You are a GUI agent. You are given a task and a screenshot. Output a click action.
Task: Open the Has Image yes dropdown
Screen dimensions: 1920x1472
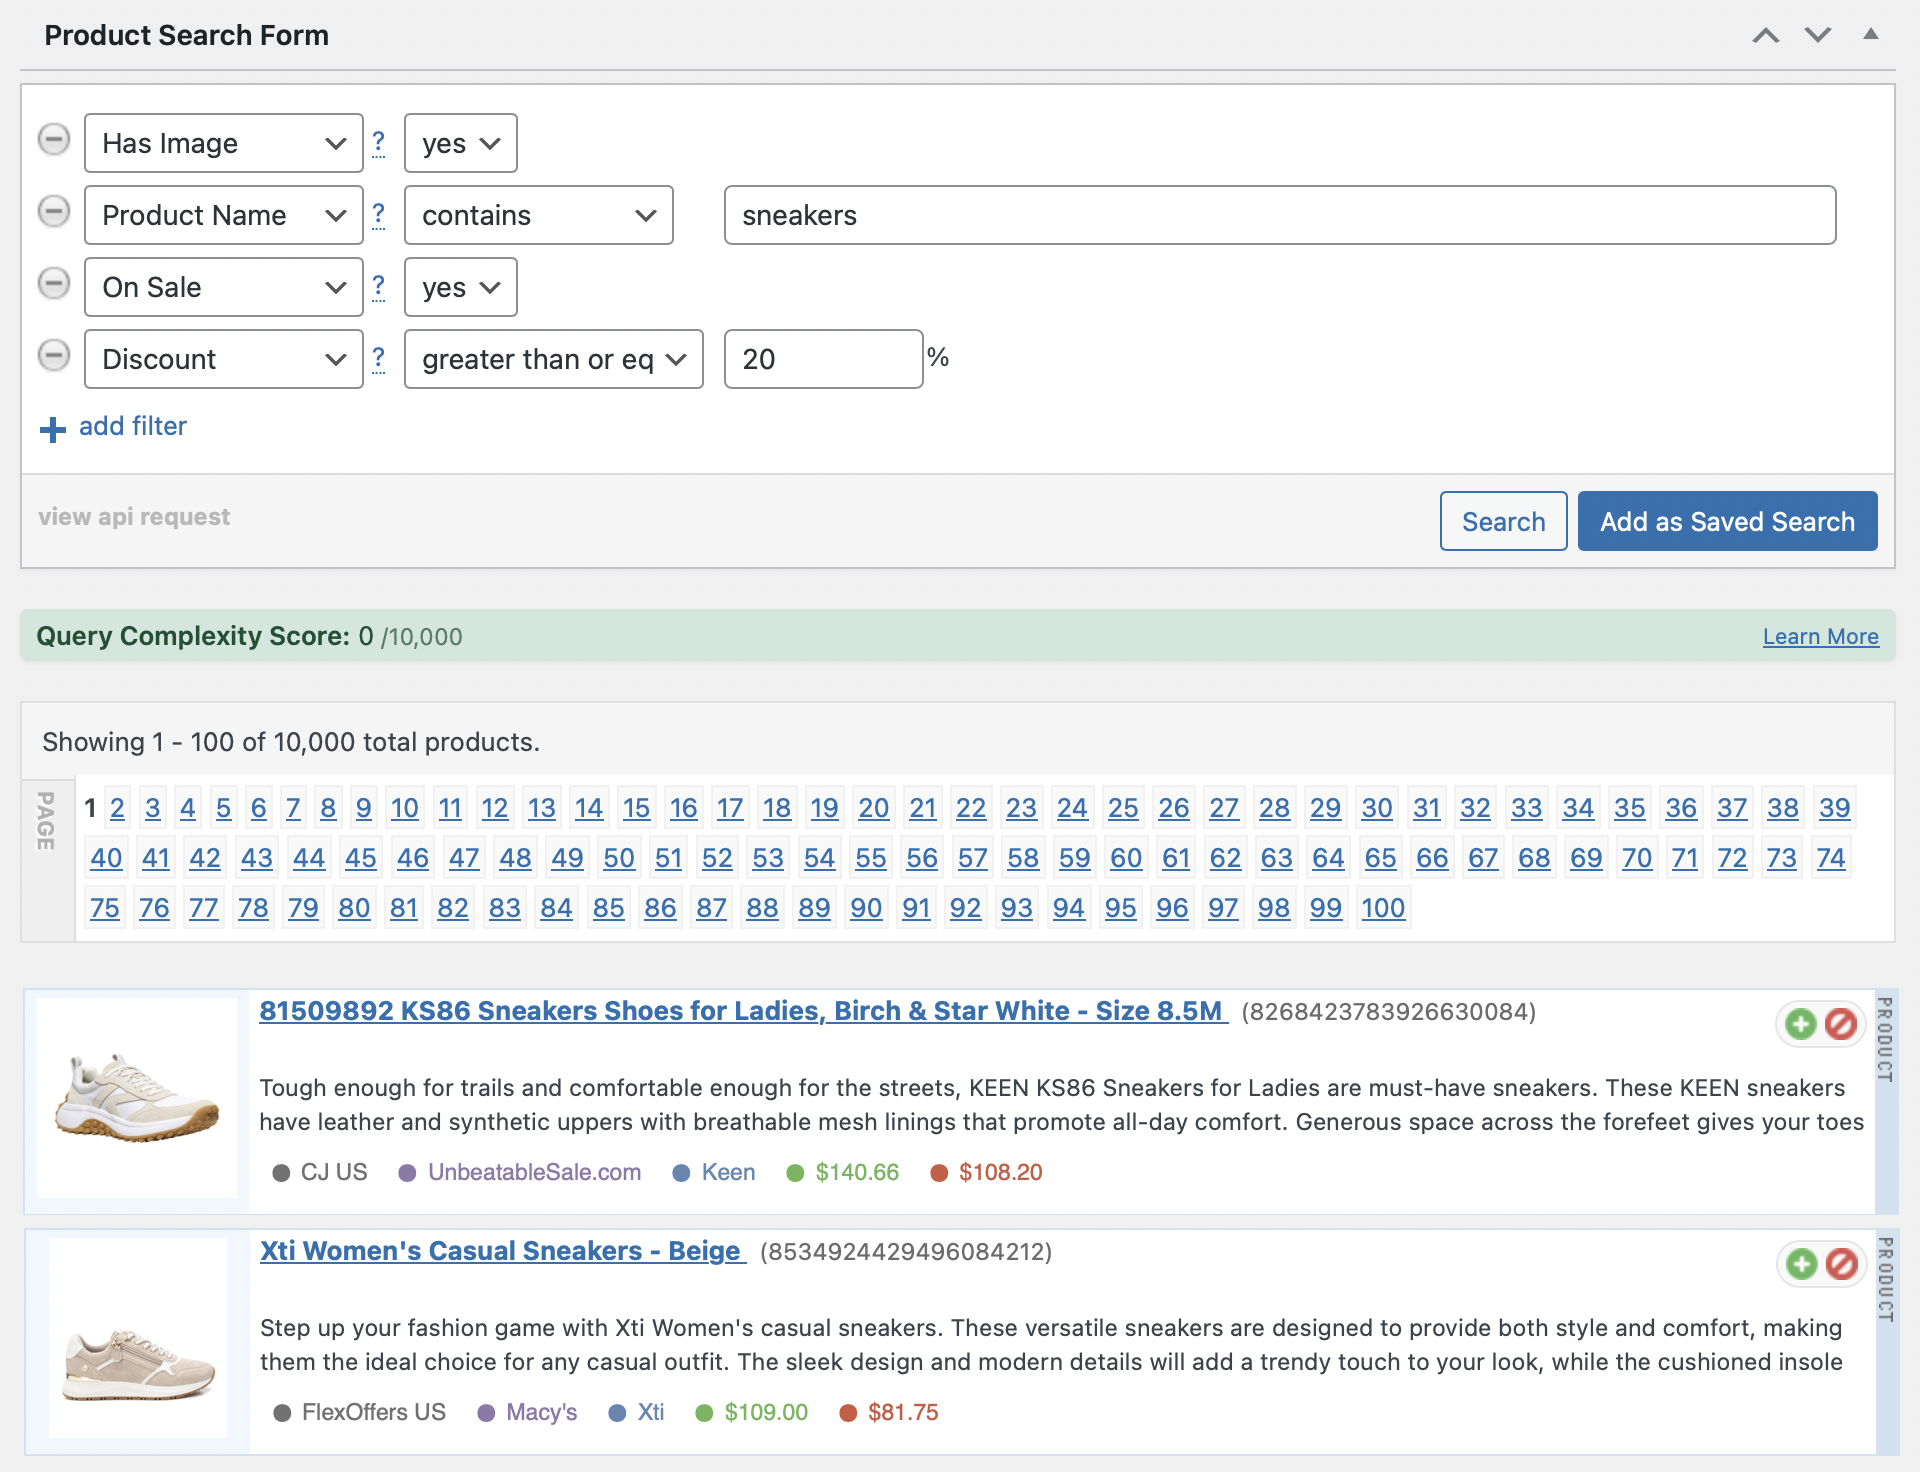pos(460,144)
